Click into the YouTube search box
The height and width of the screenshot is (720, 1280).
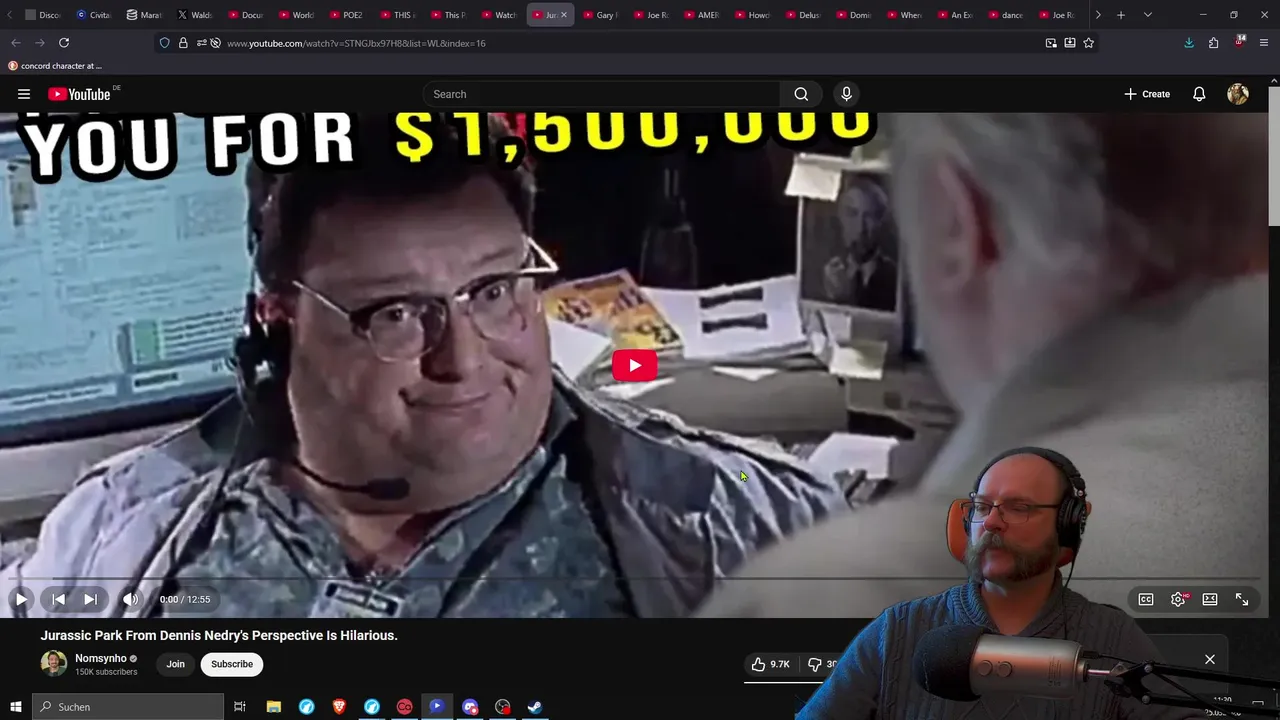601,94
